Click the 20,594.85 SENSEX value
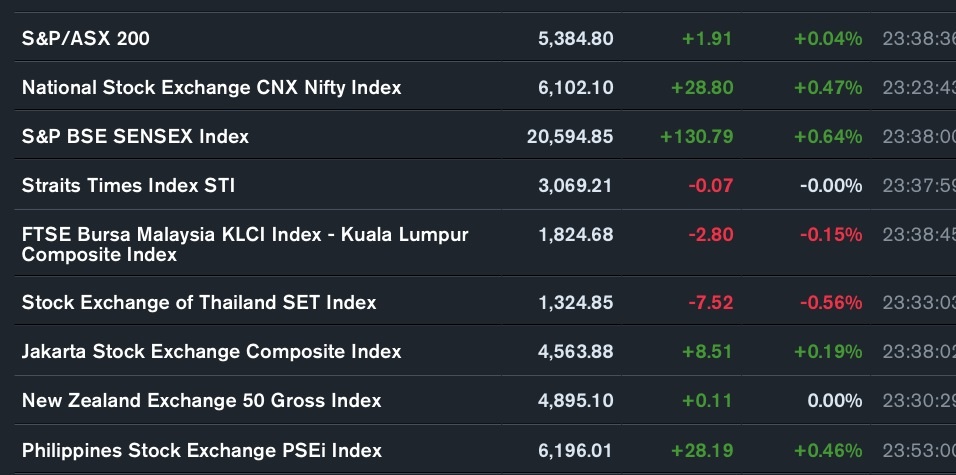 point(570,137)
